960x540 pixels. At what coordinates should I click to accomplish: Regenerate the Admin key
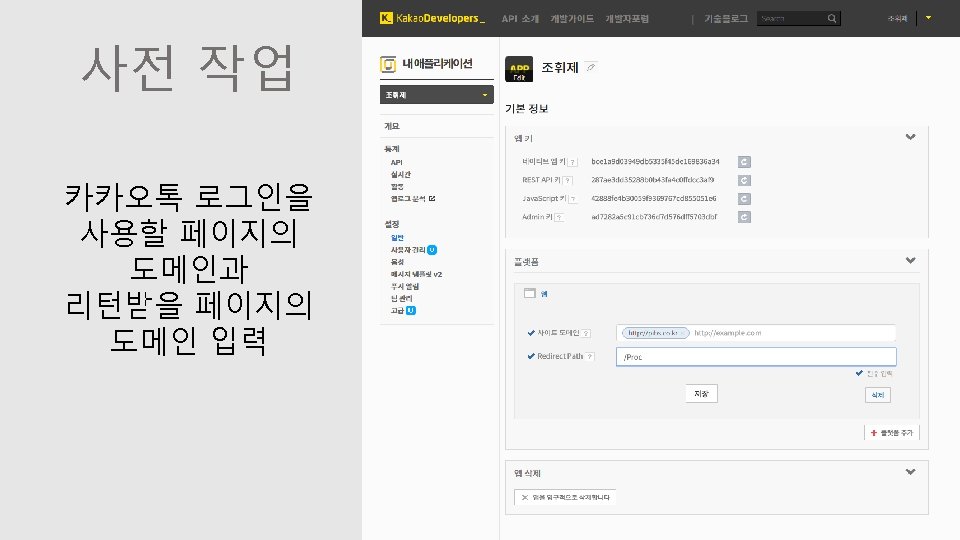click(744, 217)
